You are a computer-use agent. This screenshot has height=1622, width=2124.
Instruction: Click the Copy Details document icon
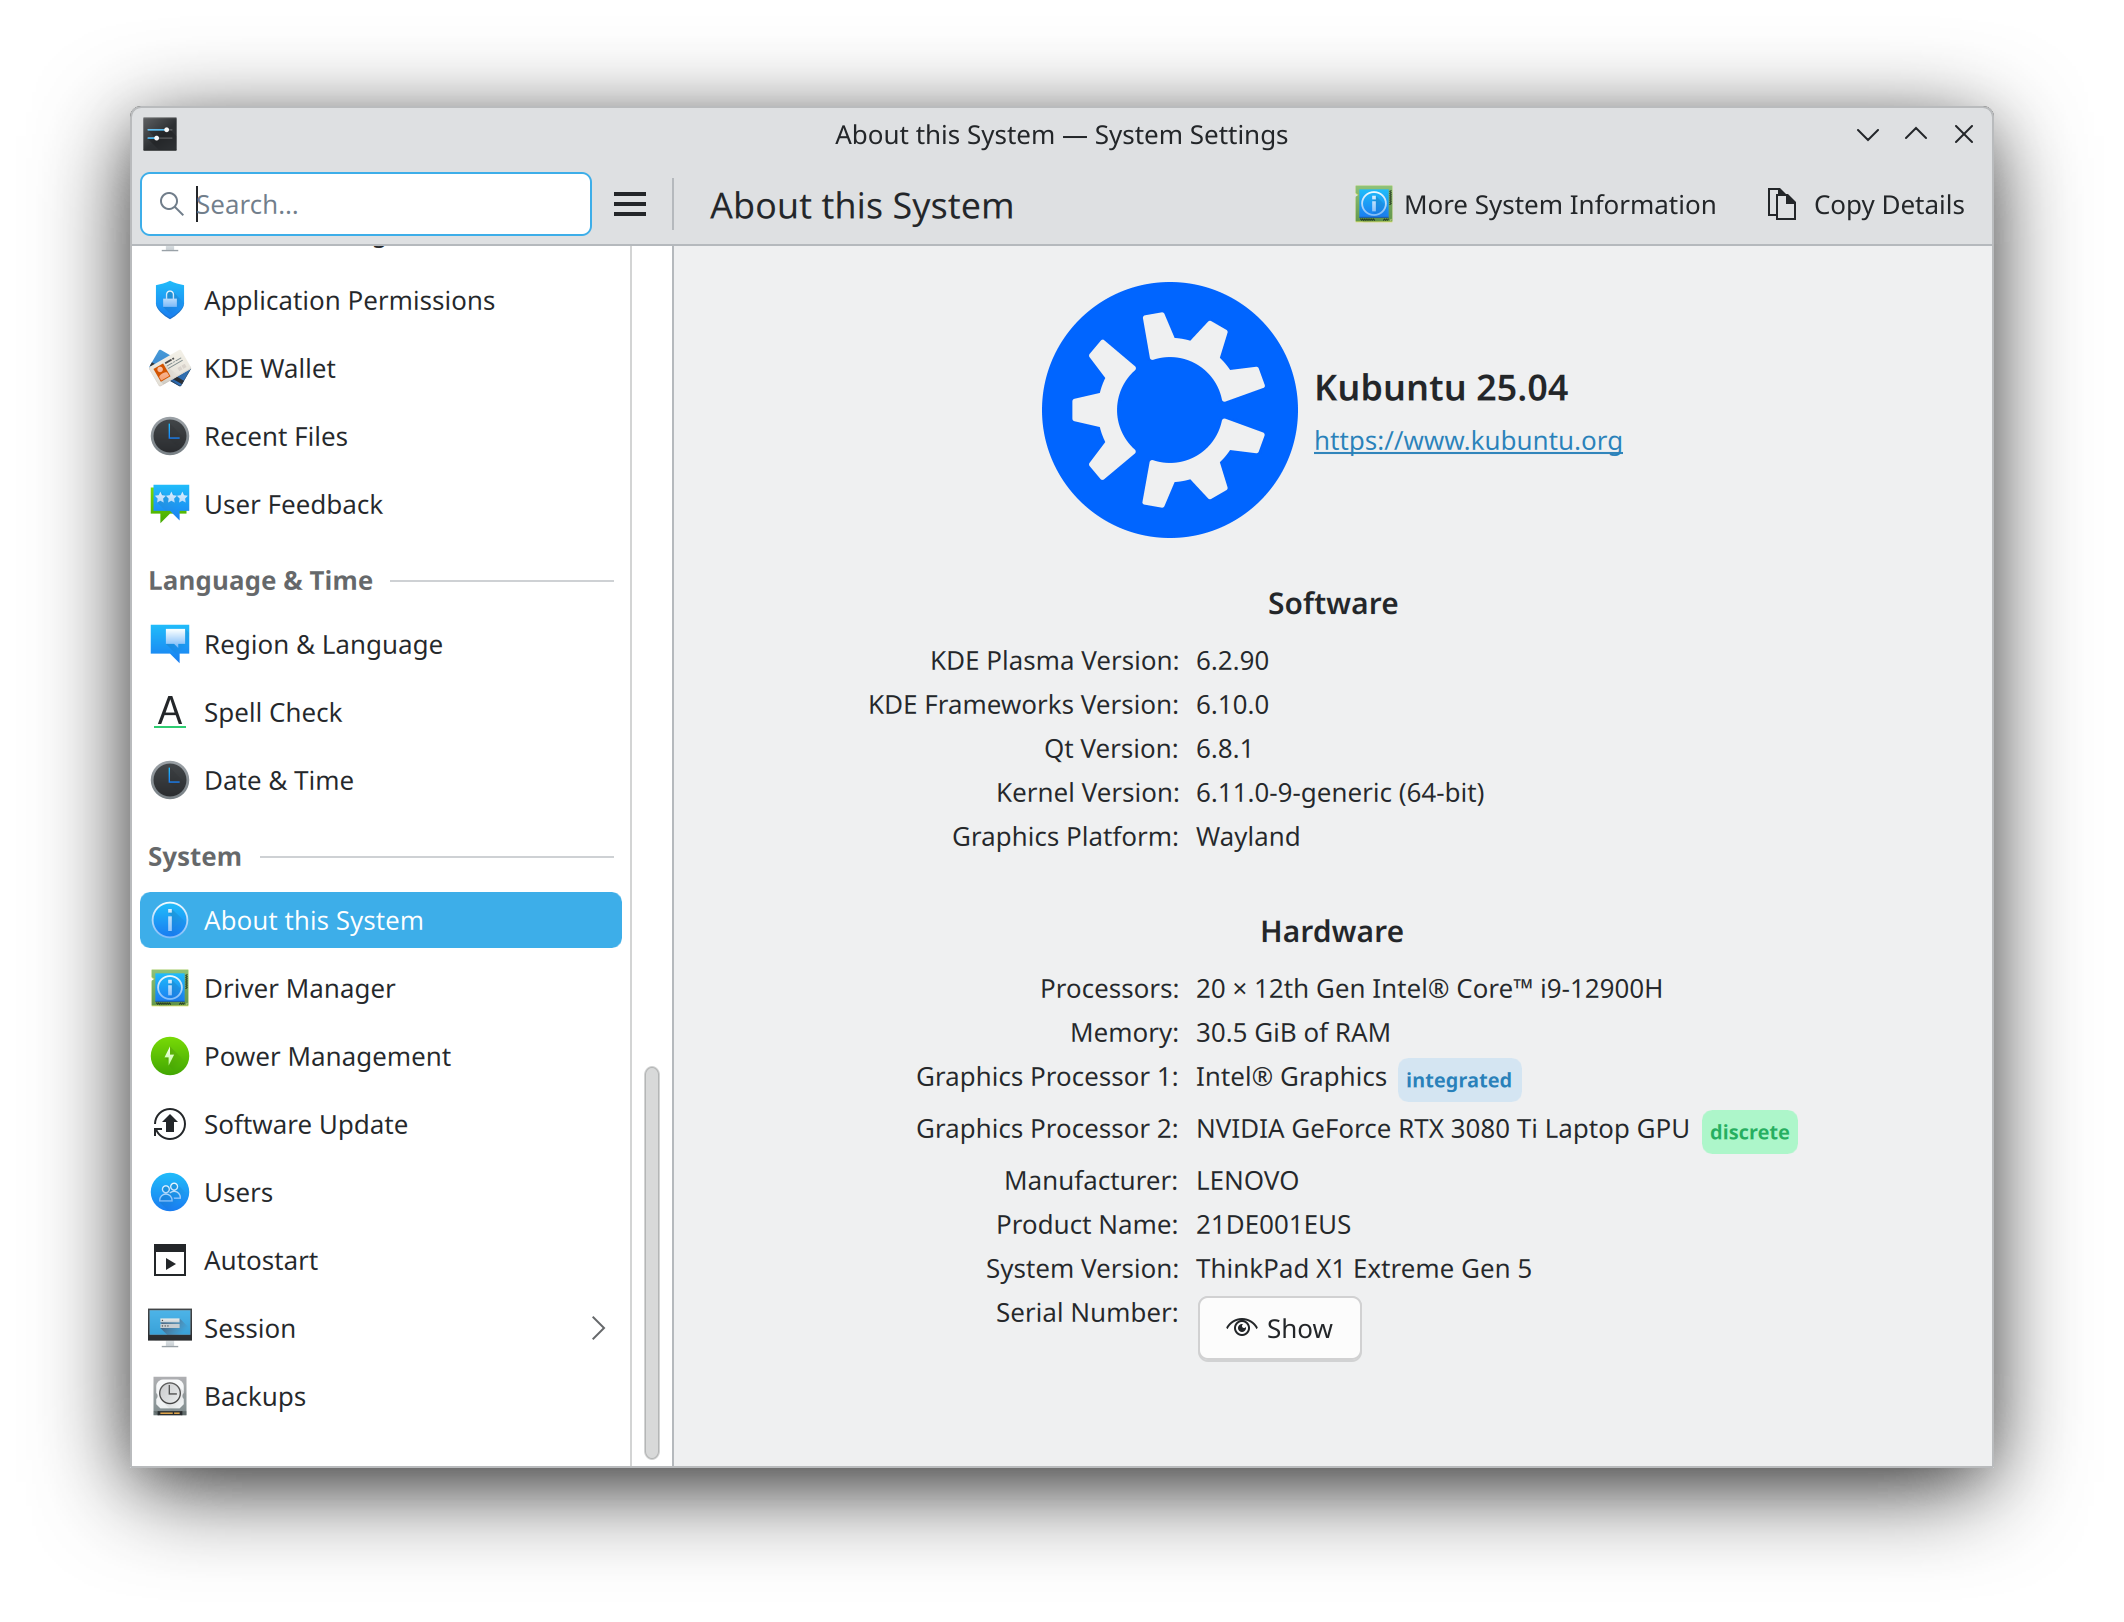(x=1781, y=204)
